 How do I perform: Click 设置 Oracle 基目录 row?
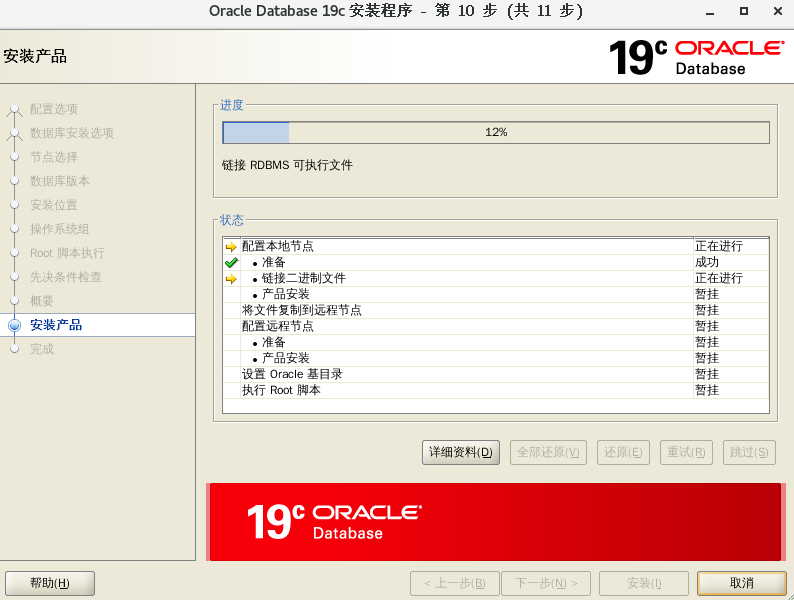(496, 374)
